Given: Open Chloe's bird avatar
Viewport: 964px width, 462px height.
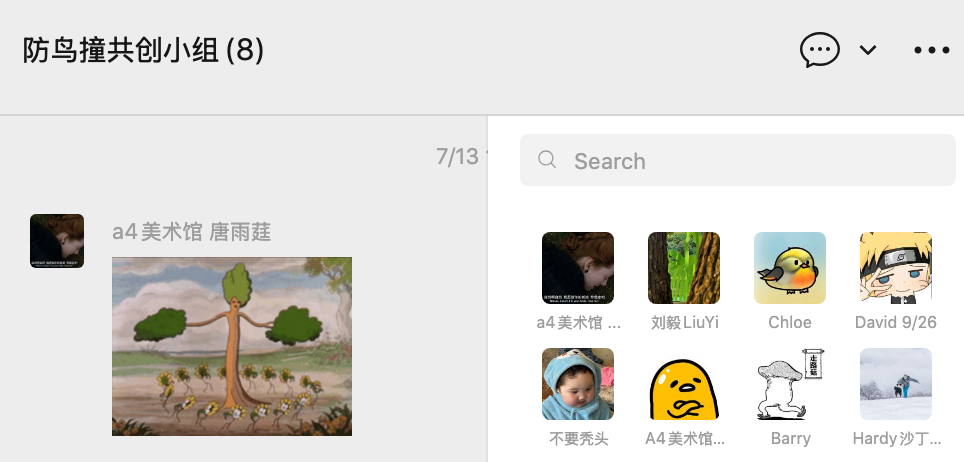Looking at the screenshot, I should coord(790,268).
